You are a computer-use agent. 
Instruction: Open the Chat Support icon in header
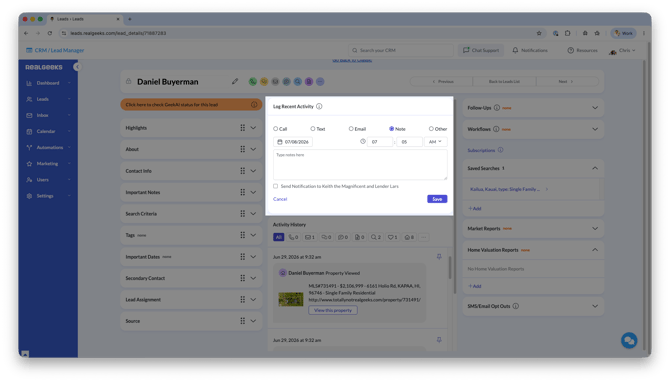tap(466, 50)
